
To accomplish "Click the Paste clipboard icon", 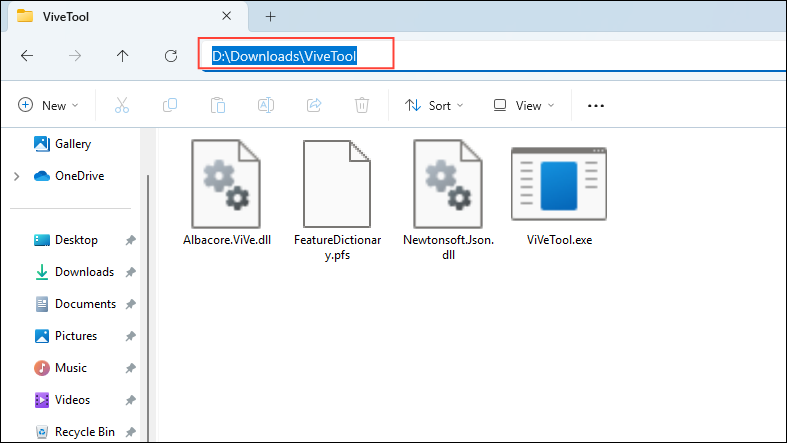I will (x=218, y=105).
